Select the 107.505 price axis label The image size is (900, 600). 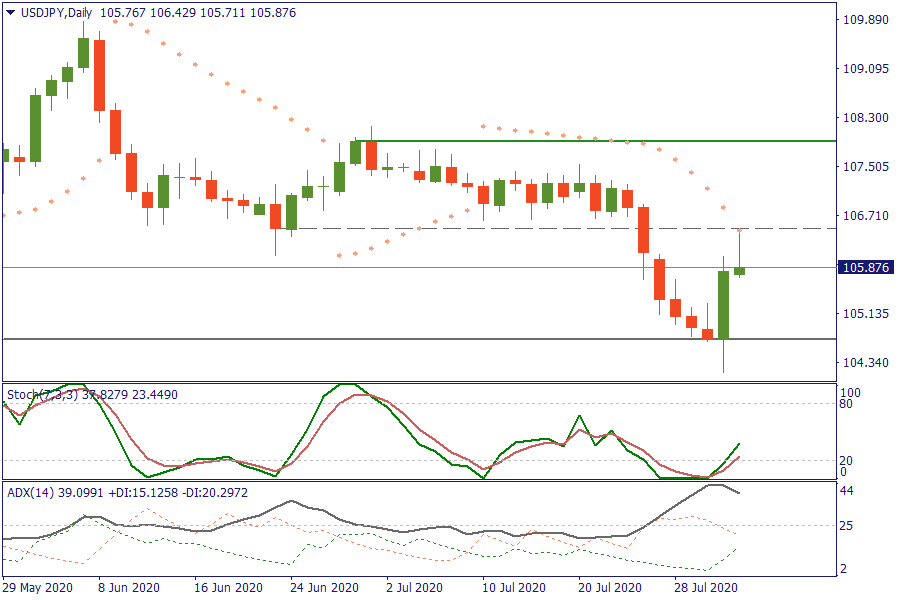[866, 167]
